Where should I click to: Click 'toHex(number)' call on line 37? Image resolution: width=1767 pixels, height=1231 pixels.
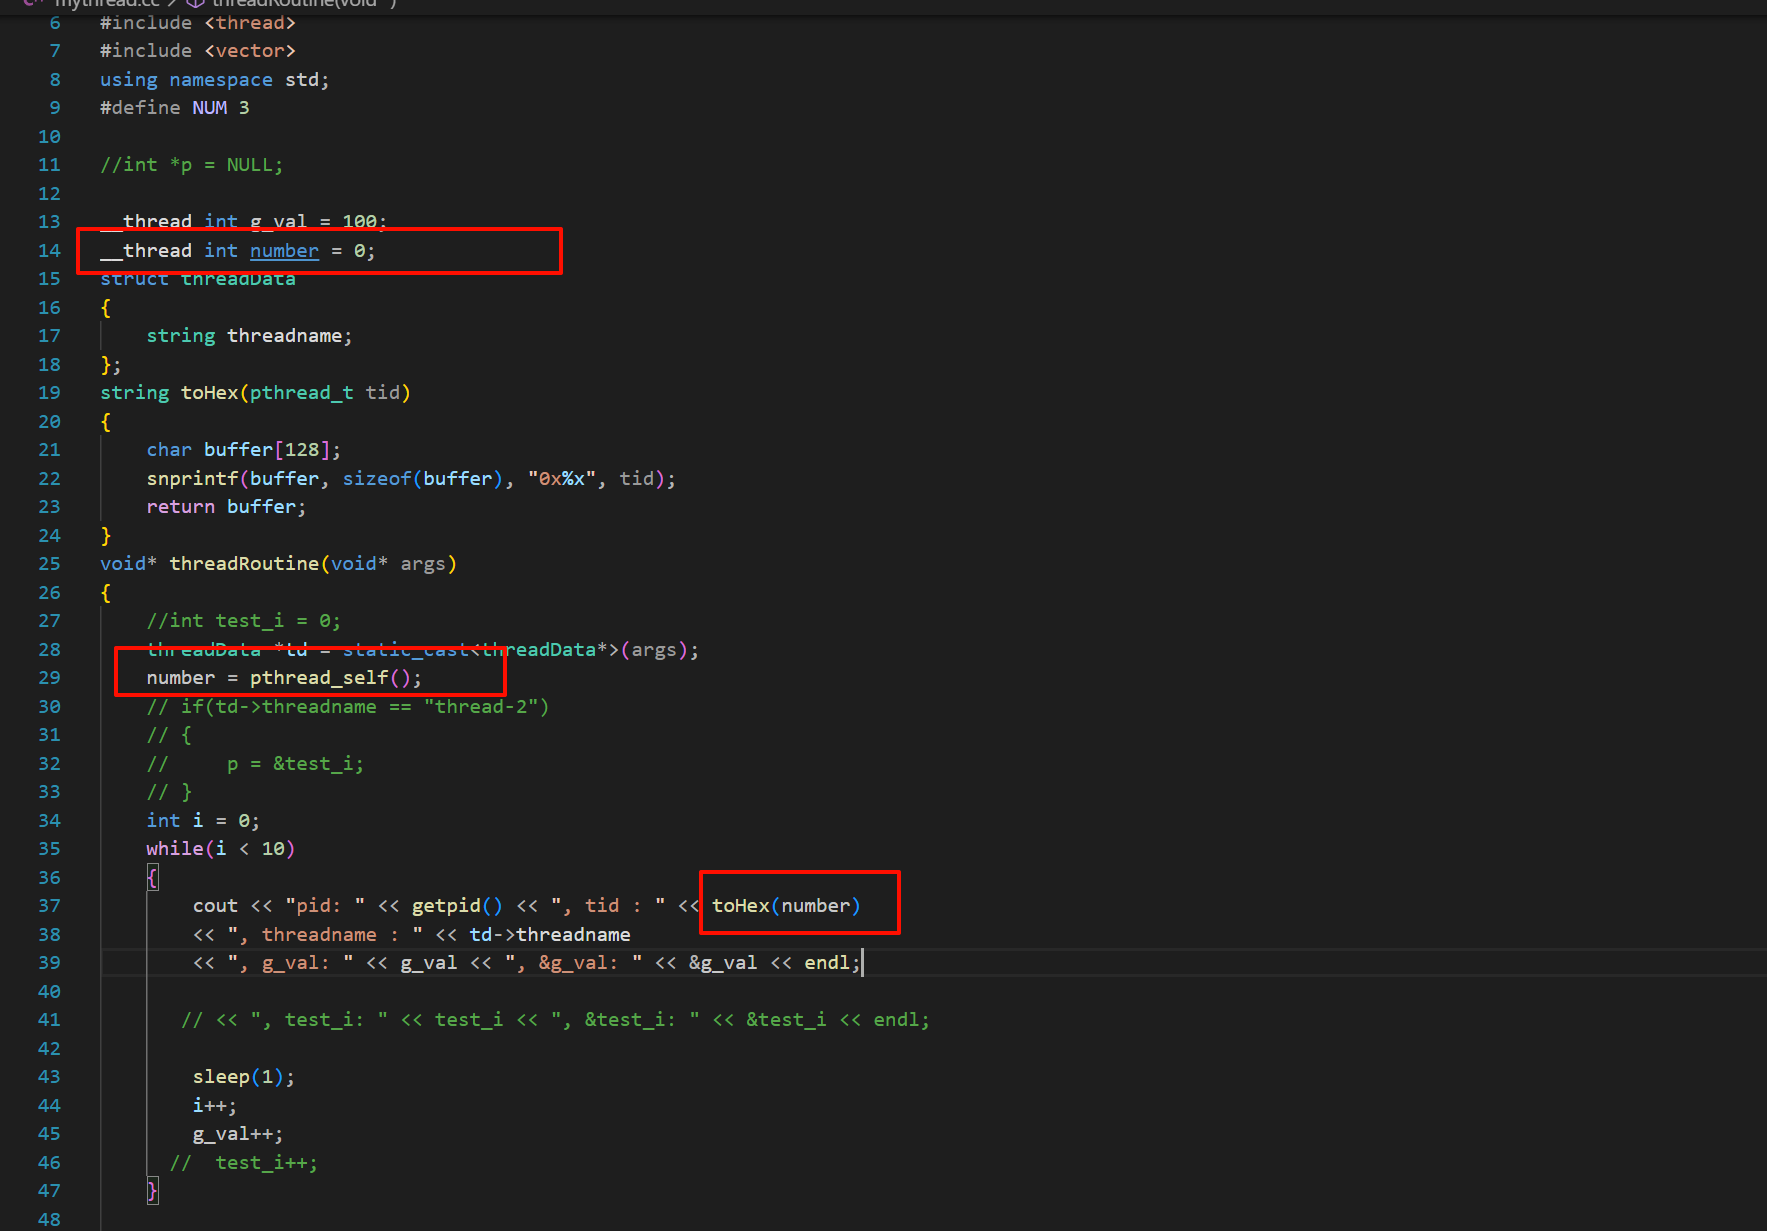point(786,906)
